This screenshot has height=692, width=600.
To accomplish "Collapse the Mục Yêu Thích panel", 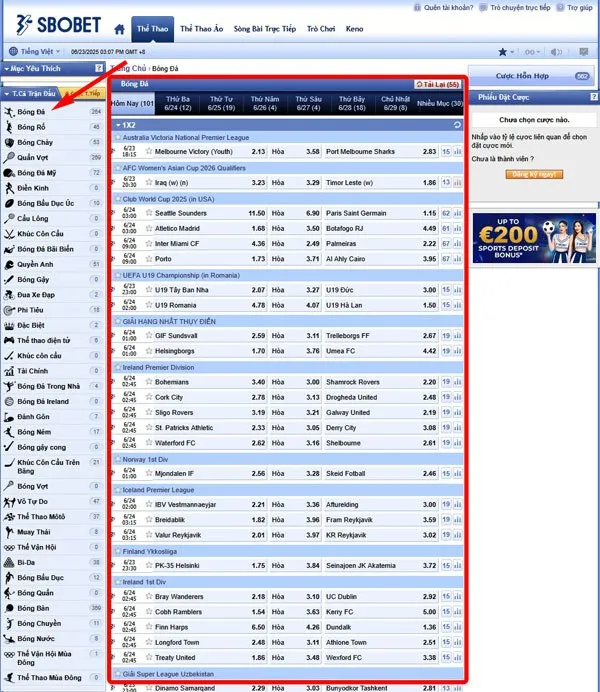I will (x=7, y=69).
